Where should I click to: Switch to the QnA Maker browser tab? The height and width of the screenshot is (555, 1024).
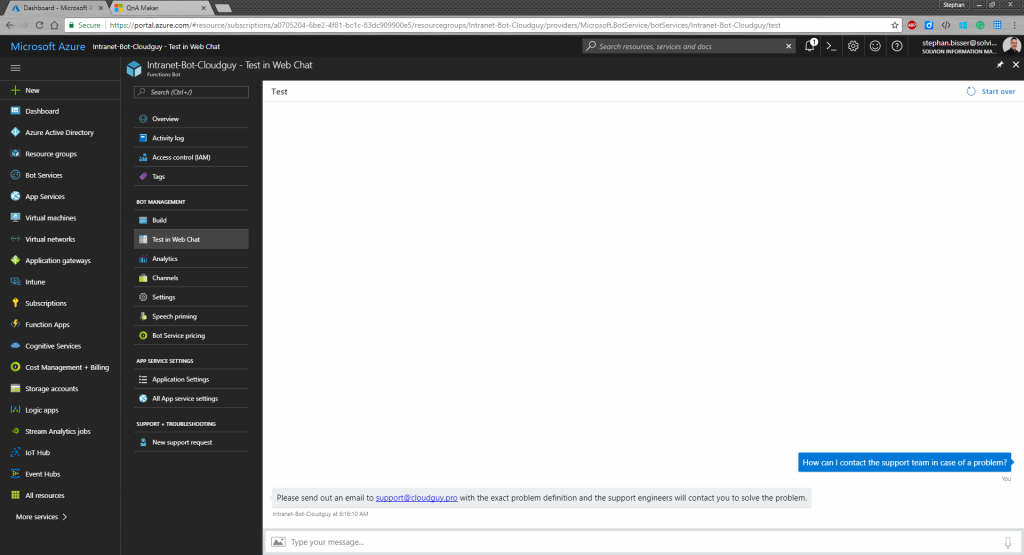[159, 8]
